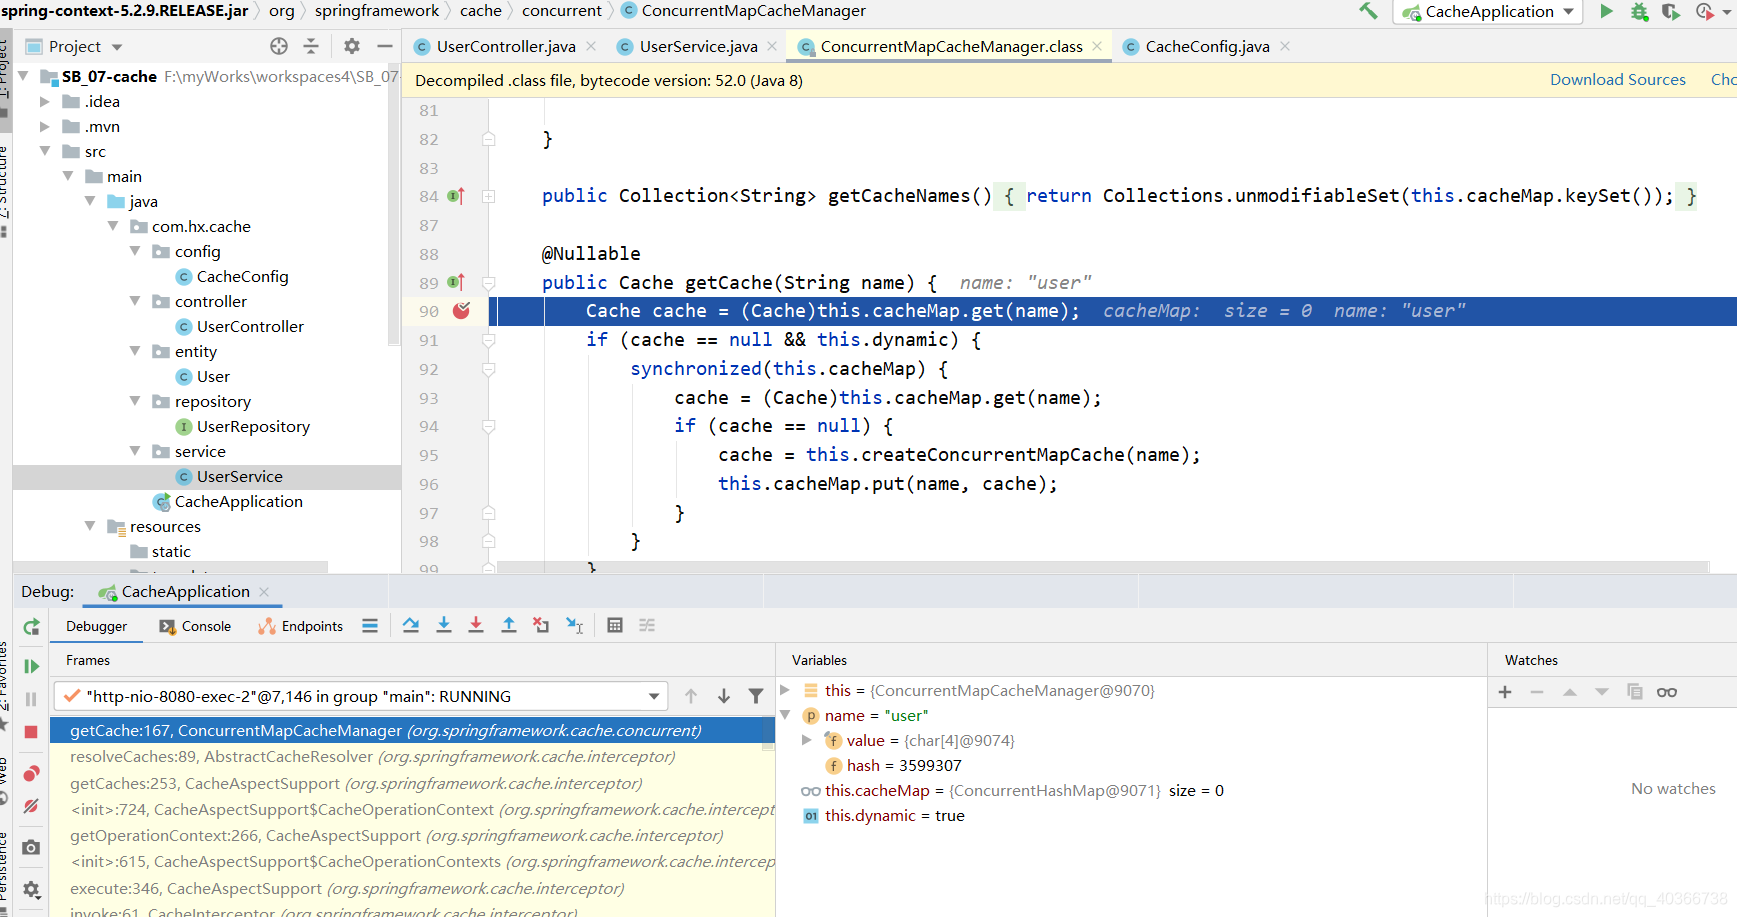Click Drop Frame icon
Image resolution: width=1737 pixels, height=917 pixels.
click(x=541, y=625)
